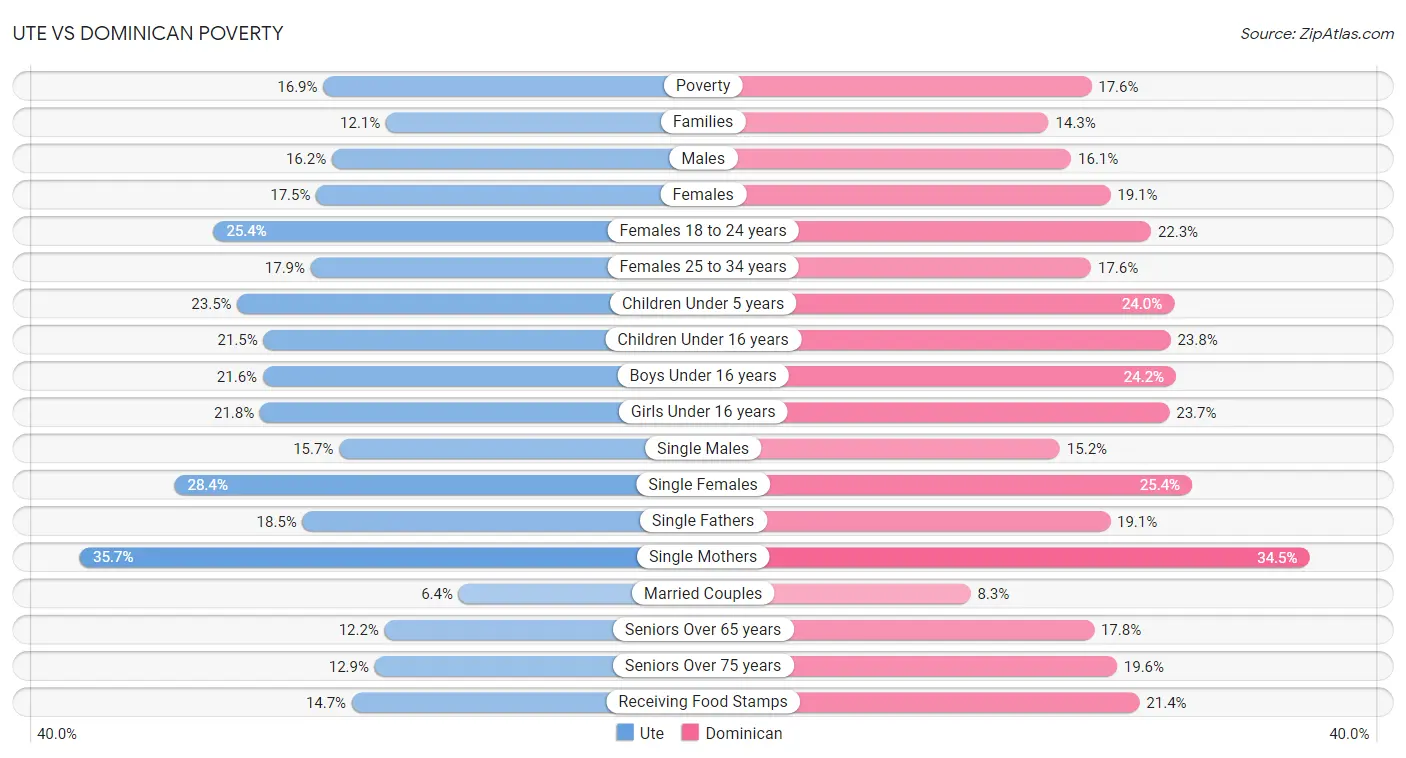The image size is (1406, 758).
Task: Select the Single Mothers category label
Action: pos(703,557)
